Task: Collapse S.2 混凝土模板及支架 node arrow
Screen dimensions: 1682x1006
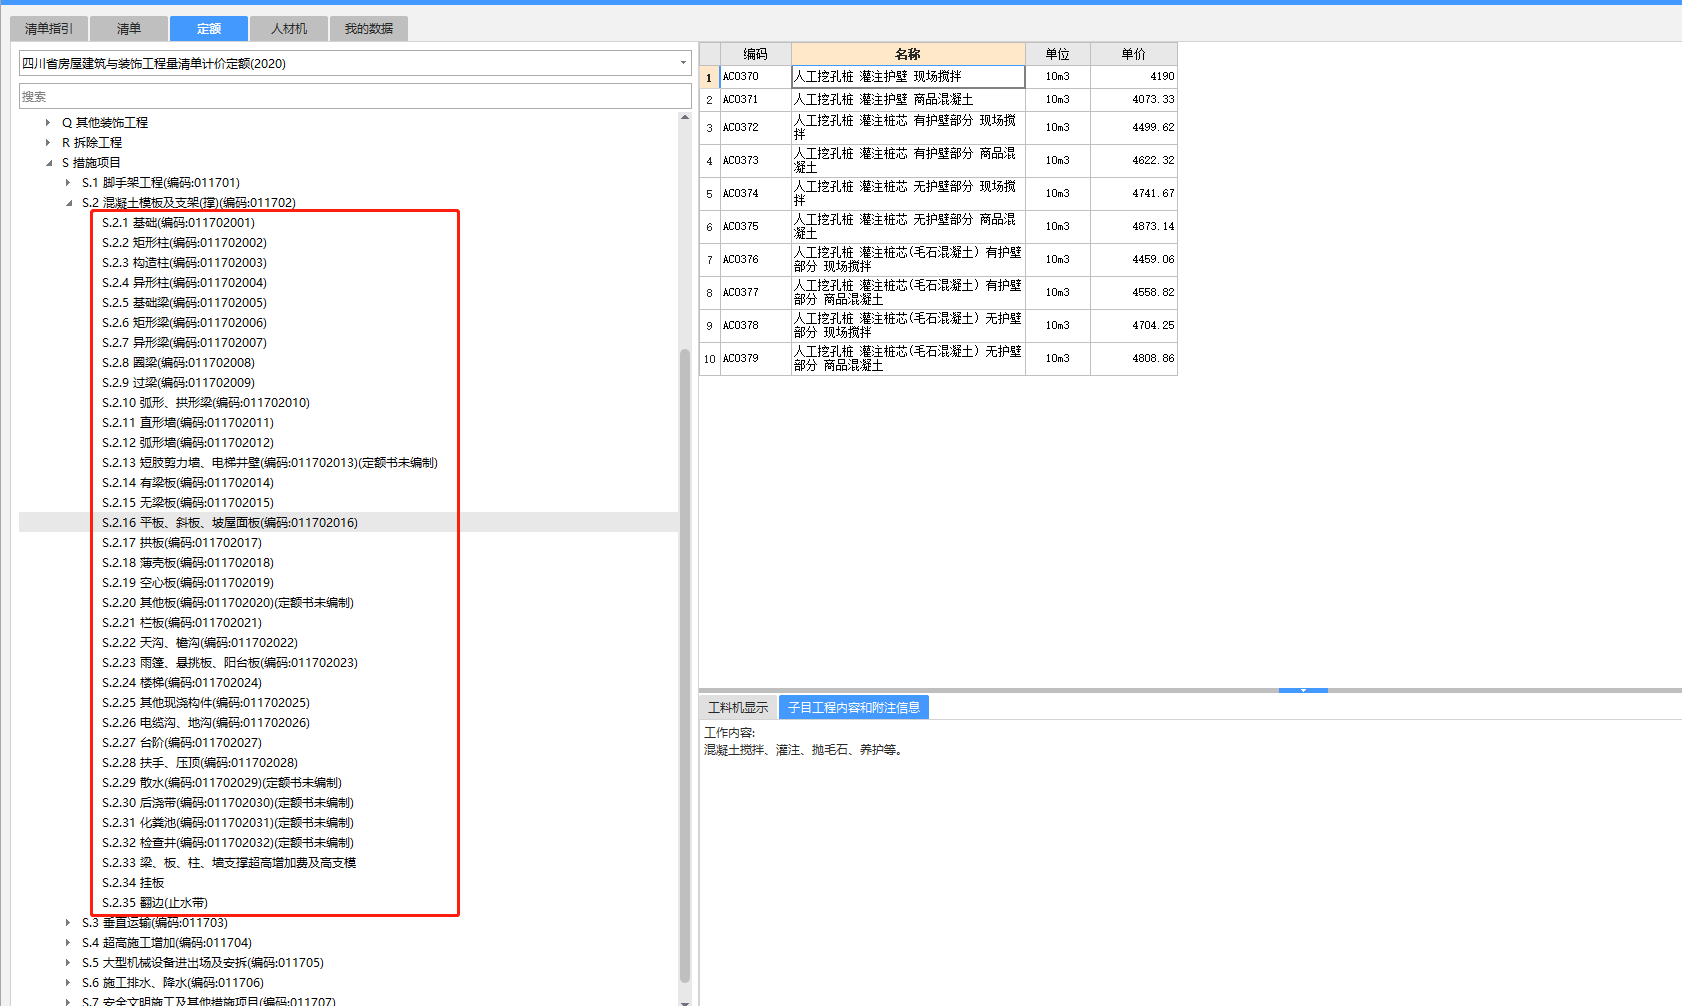Action: click(x=68, y=203)
